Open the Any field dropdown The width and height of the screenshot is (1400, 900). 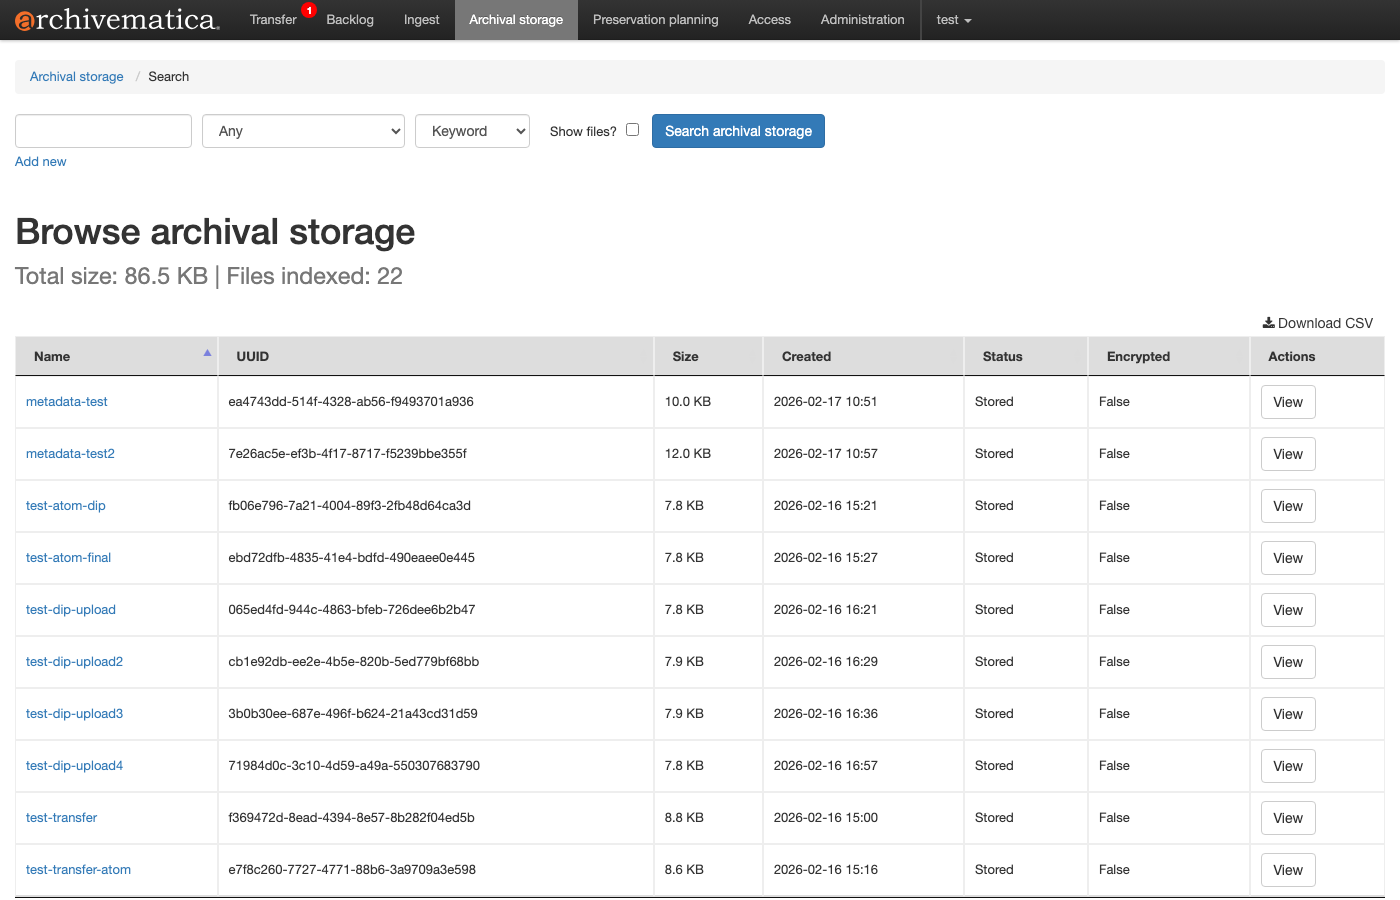coord(303,131)
